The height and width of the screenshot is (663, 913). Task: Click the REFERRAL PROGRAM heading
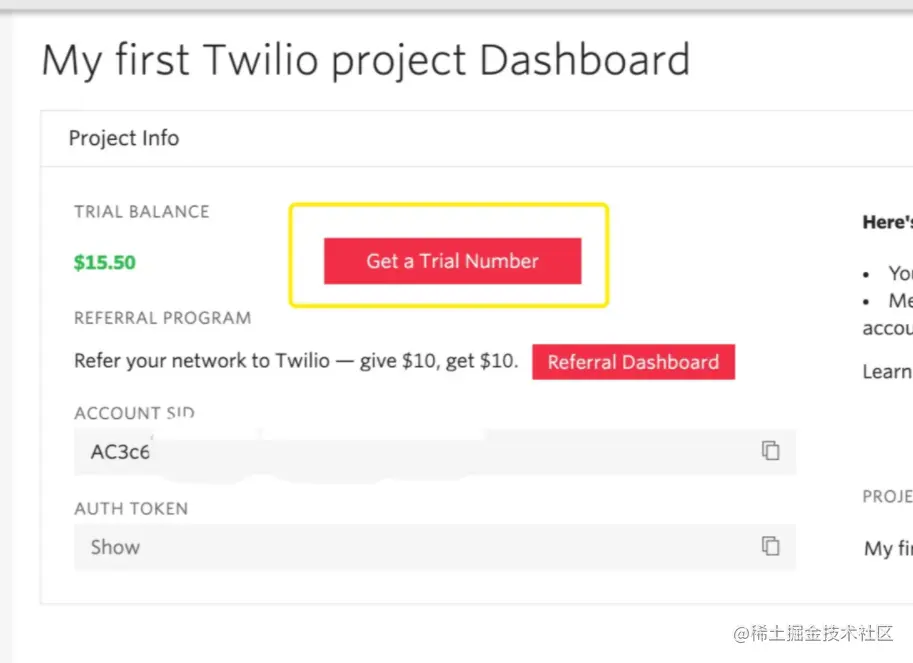pyautogui.click(x=162, y=318)
